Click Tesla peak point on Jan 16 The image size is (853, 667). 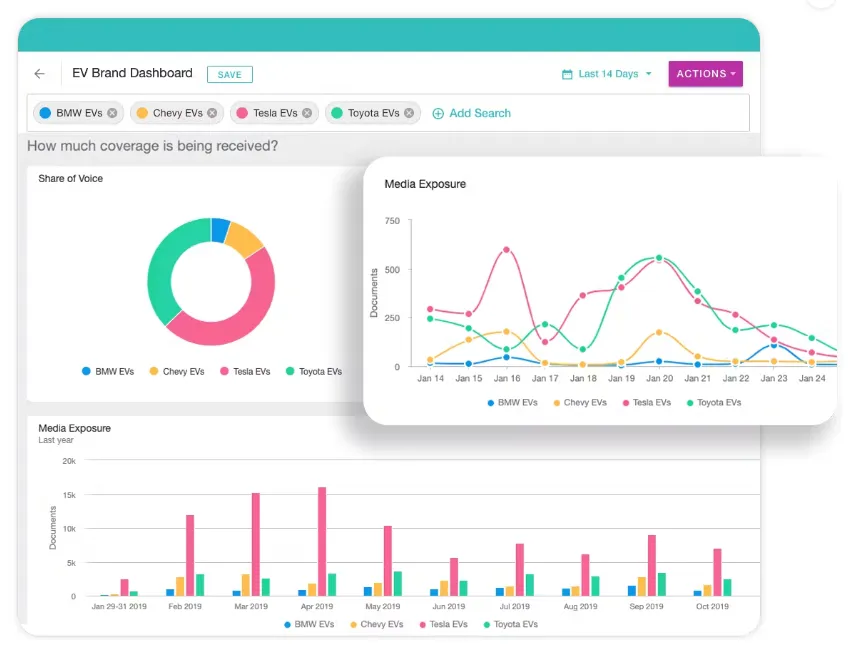[506, 250]
